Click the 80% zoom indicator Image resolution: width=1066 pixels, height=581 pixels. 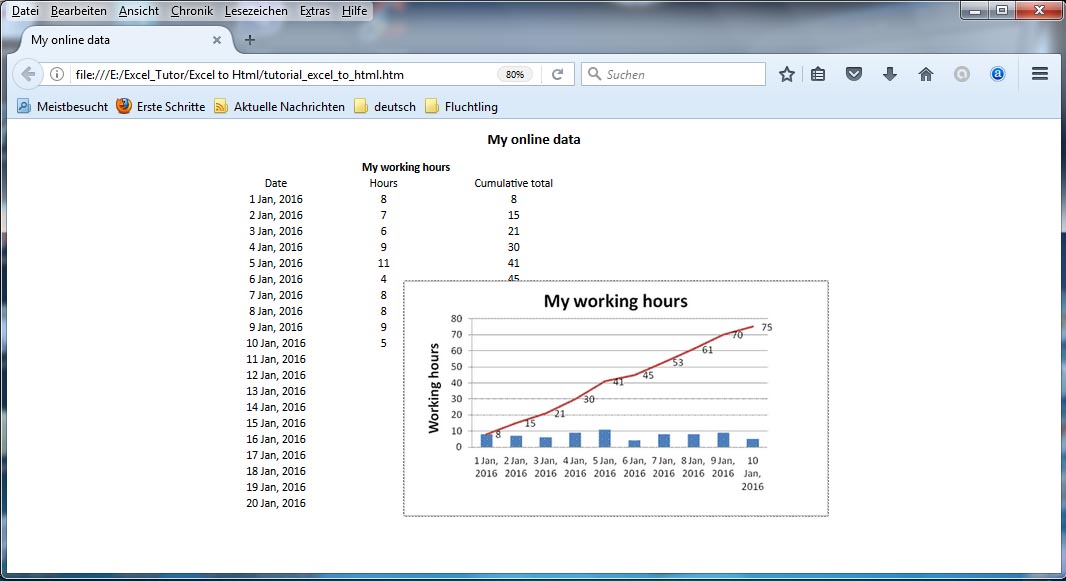[515, 74]
